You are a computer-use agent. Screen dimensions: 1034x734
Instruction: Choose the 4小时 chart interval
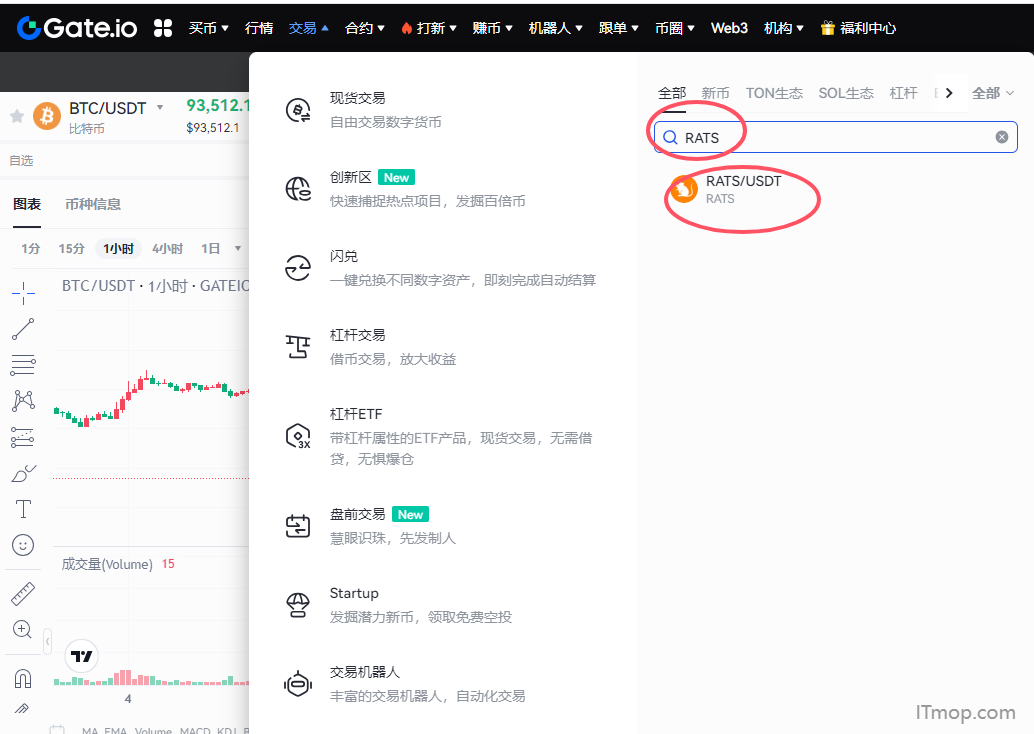click(x=167, y=249)
